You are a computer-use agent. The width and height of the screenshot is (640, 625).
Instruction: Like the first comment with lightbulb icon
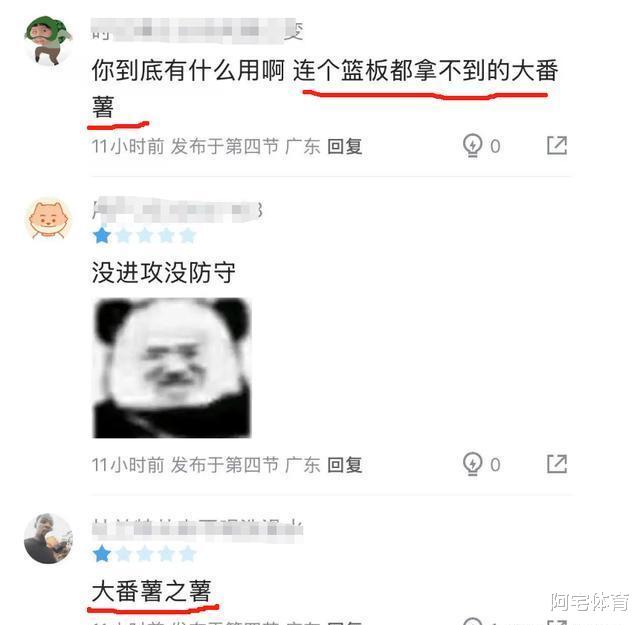473,145
